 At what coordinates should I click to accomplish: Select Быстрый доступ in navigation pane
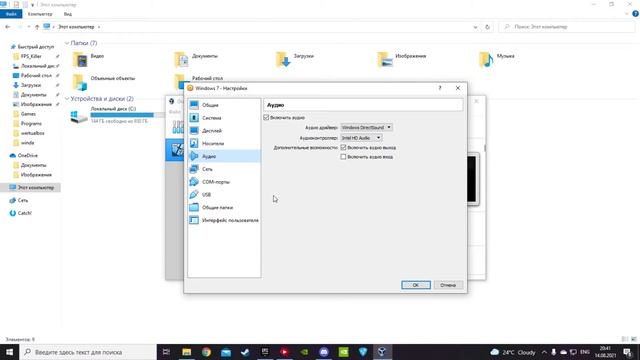pos(36,47)
